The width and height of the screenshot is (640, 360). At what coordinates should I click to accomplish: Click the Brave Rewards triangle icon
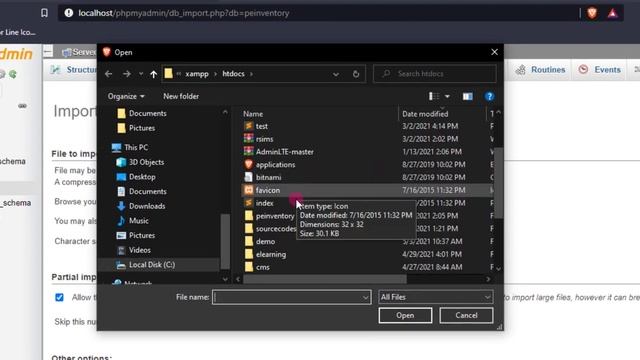tap(613, 13)
